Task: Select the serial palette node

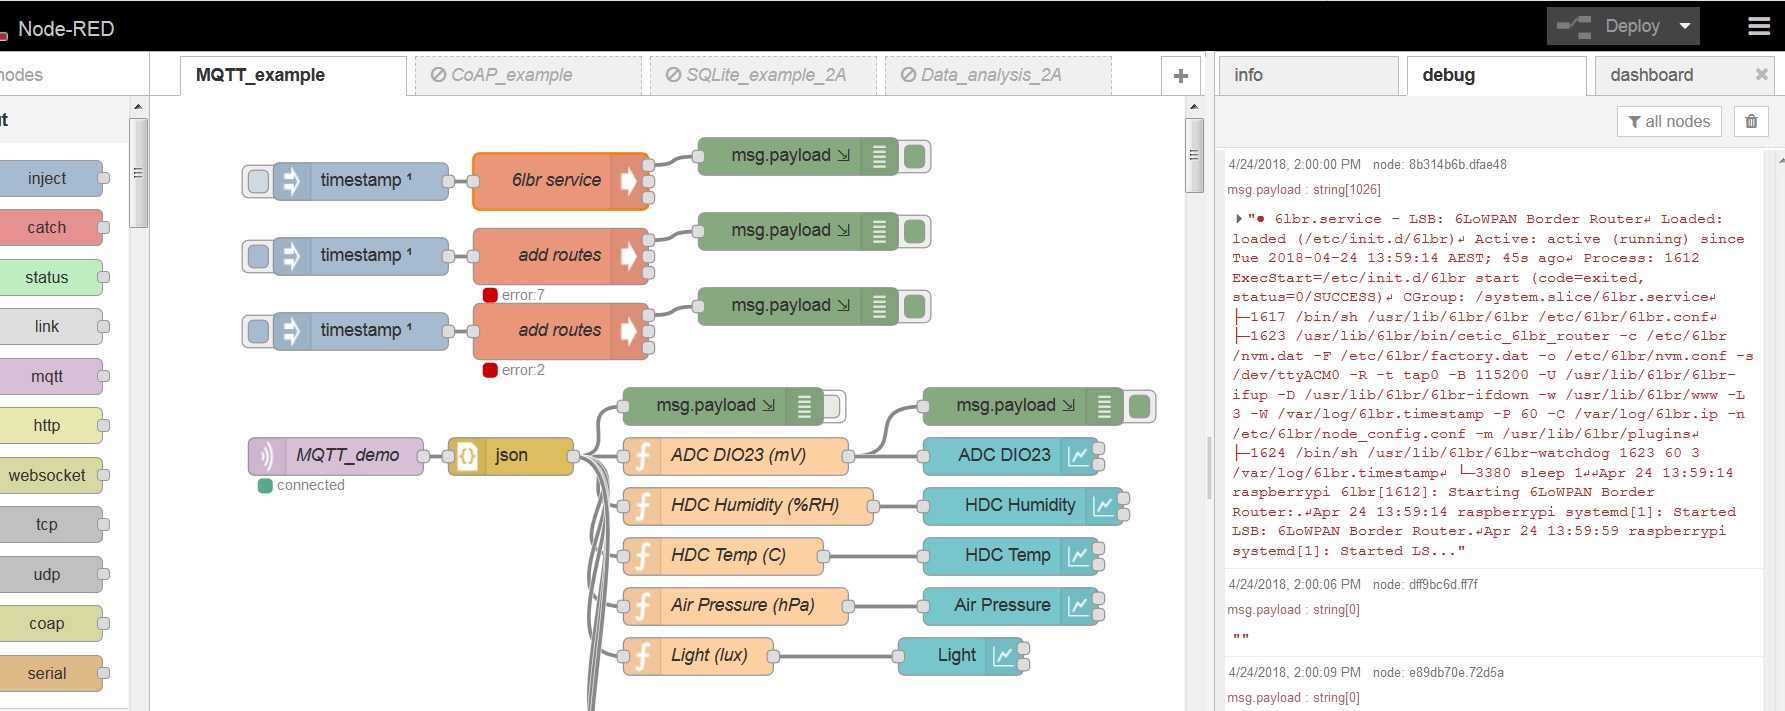Action: click(52, 673)
